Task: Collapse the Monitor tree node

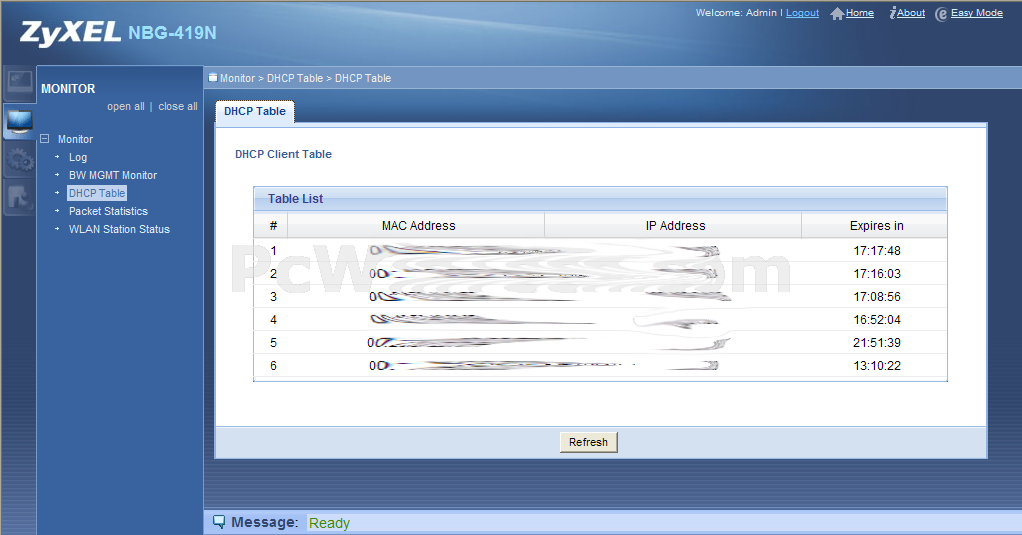Action: coord(44,139)
